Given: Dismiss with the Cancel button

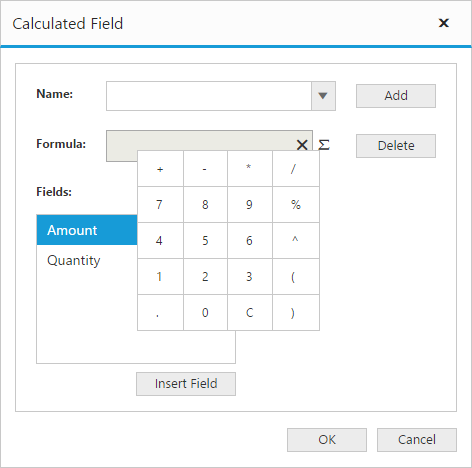Looking at the screenshot, I should 417,440.
